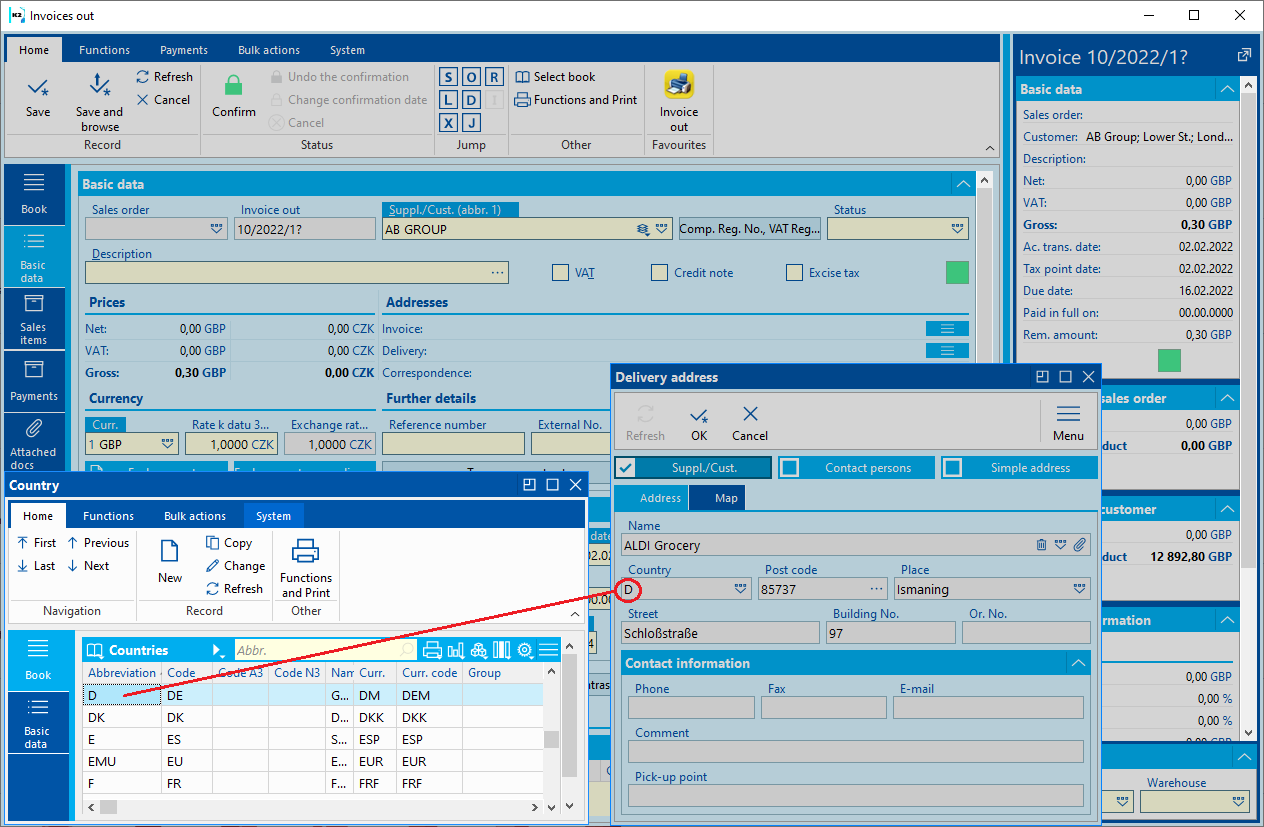The image size is (1264, 827).
Task: Collapse Basic data section in the invoice form
Action: tap(962, 184)
